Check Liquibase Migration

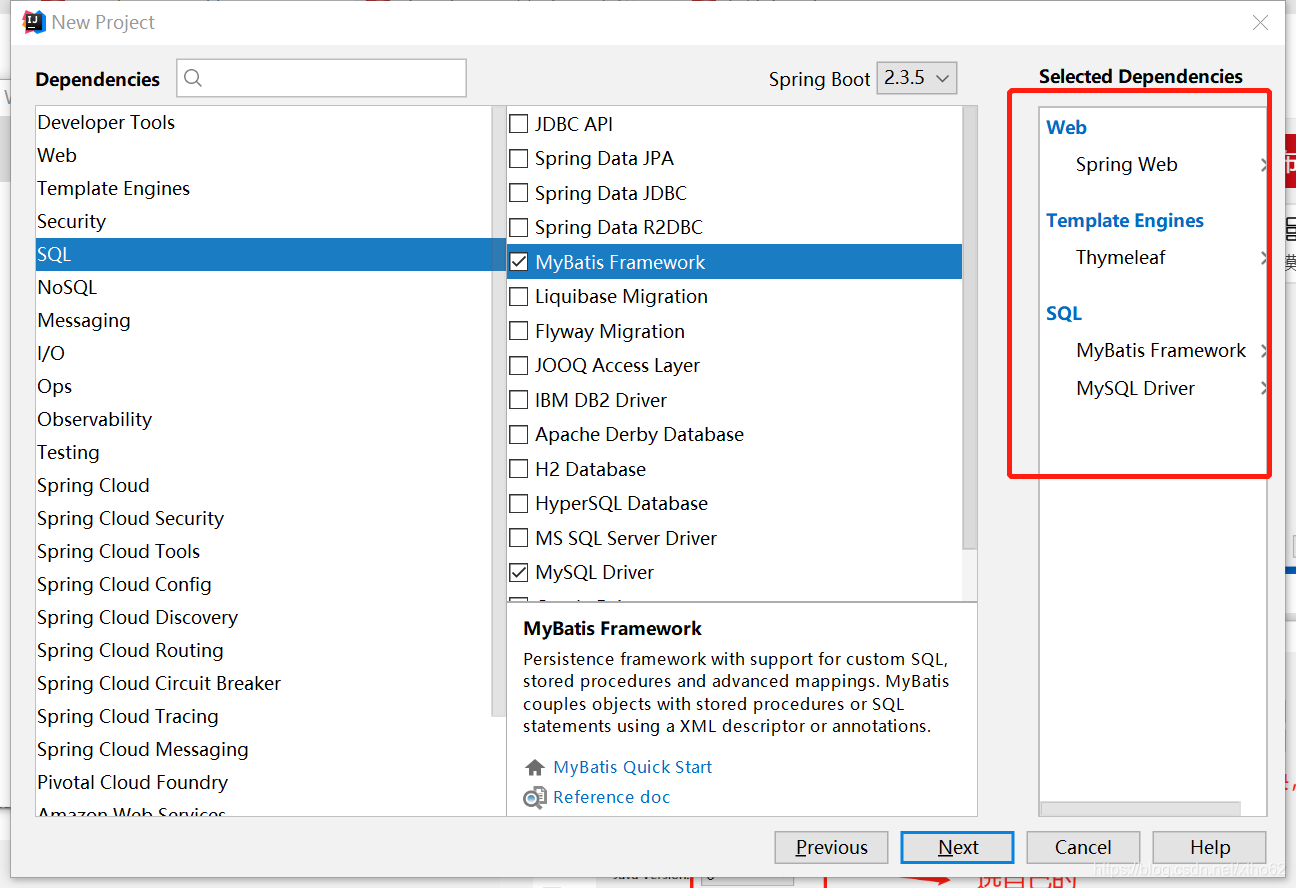(519, 296)
